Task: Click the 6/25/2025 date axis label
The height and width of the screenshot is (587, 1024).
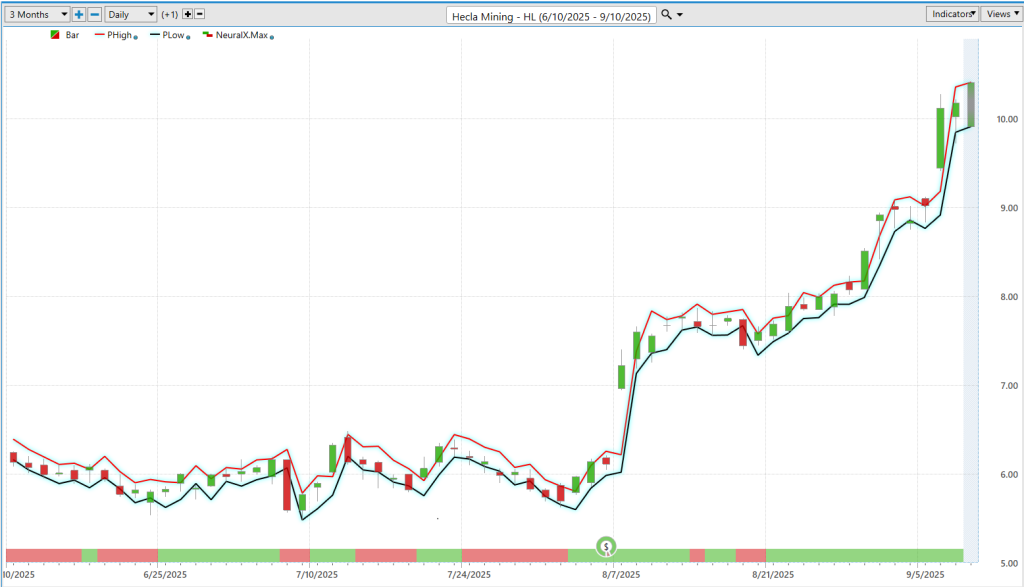Action: tap(165, 575)
